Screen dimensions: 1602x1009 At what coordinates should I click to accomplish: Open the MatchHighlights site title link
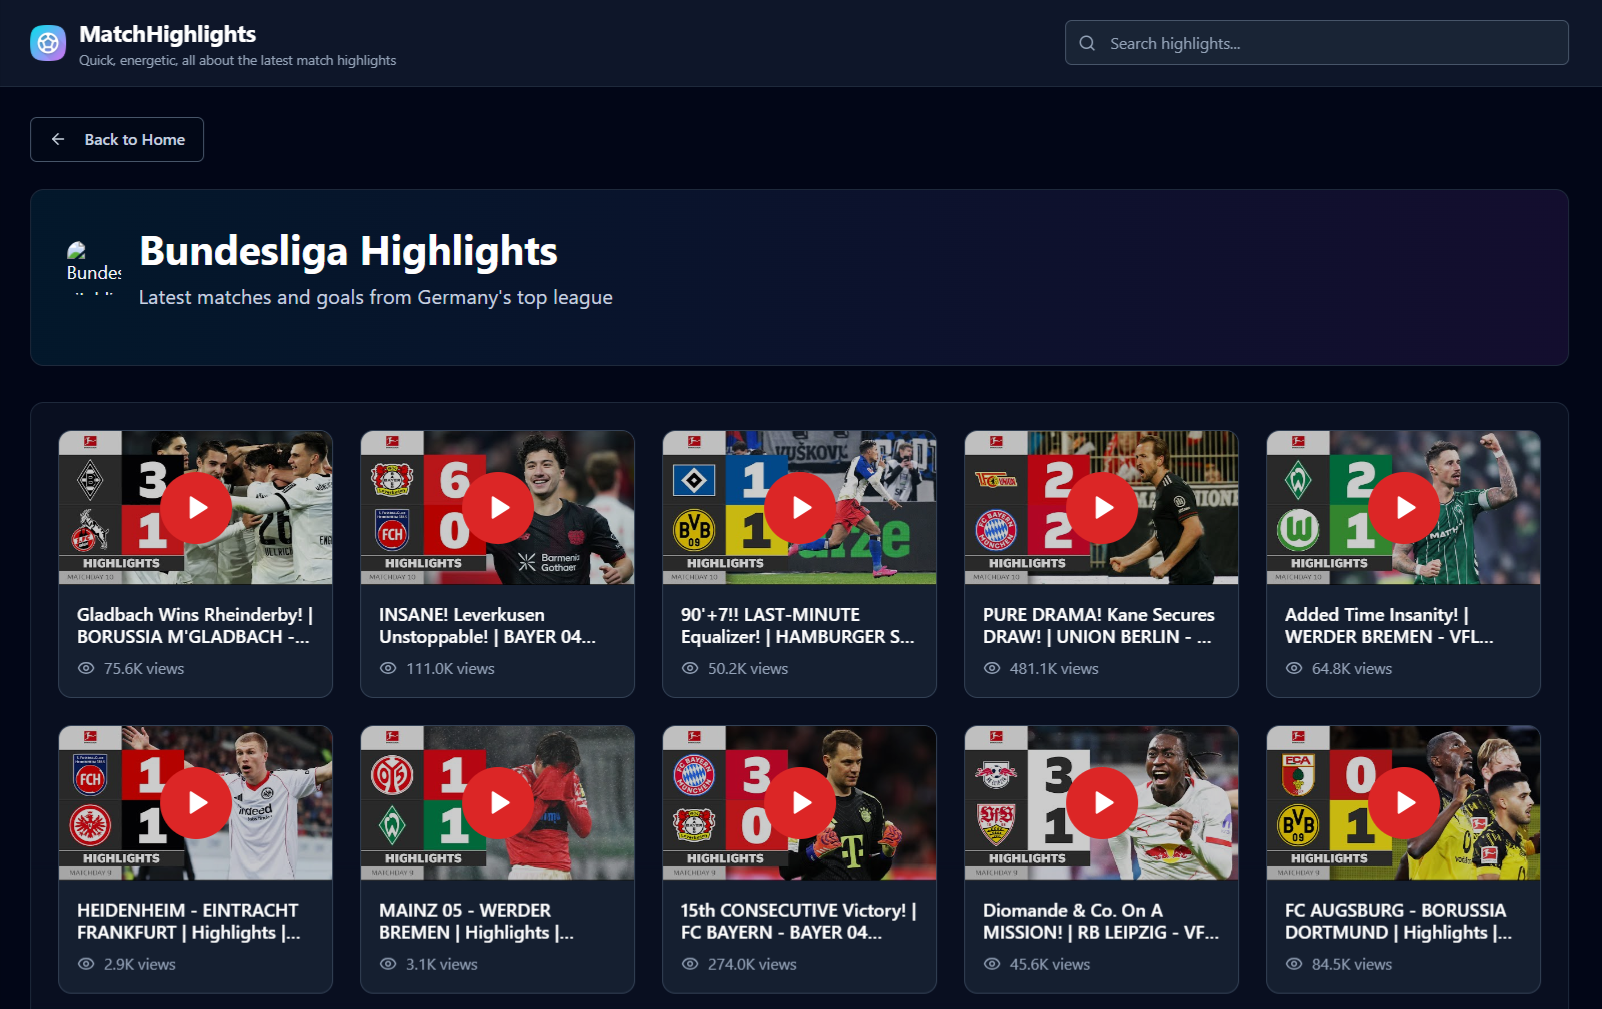[x=167, y=34]
